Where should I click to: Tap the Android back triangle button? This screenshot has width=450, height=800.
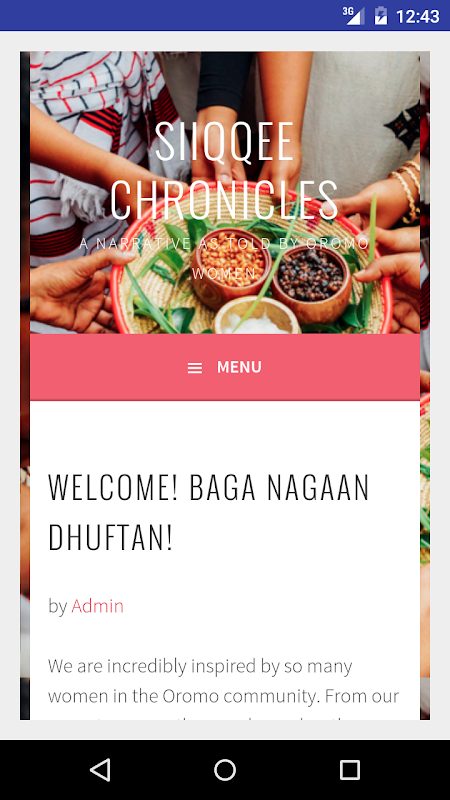[x=100, y=769]
